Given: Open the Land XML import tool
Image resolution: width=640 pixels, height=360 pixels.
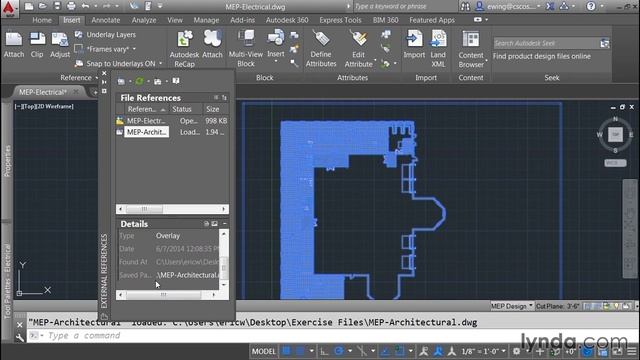Looking at the screenshot, I should (438, 48).
